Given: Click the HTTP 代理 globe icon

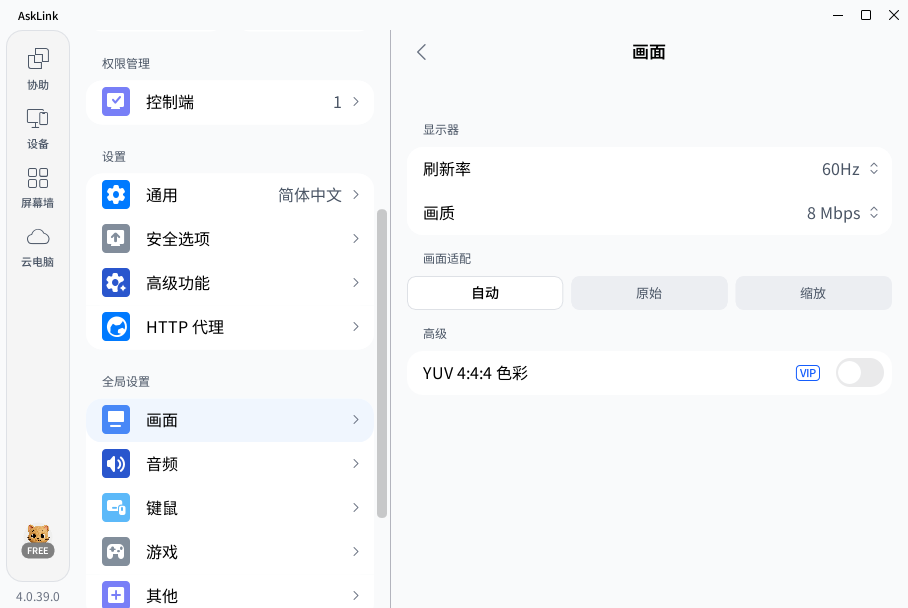Looking at the screenshot, I should [116, 327].
